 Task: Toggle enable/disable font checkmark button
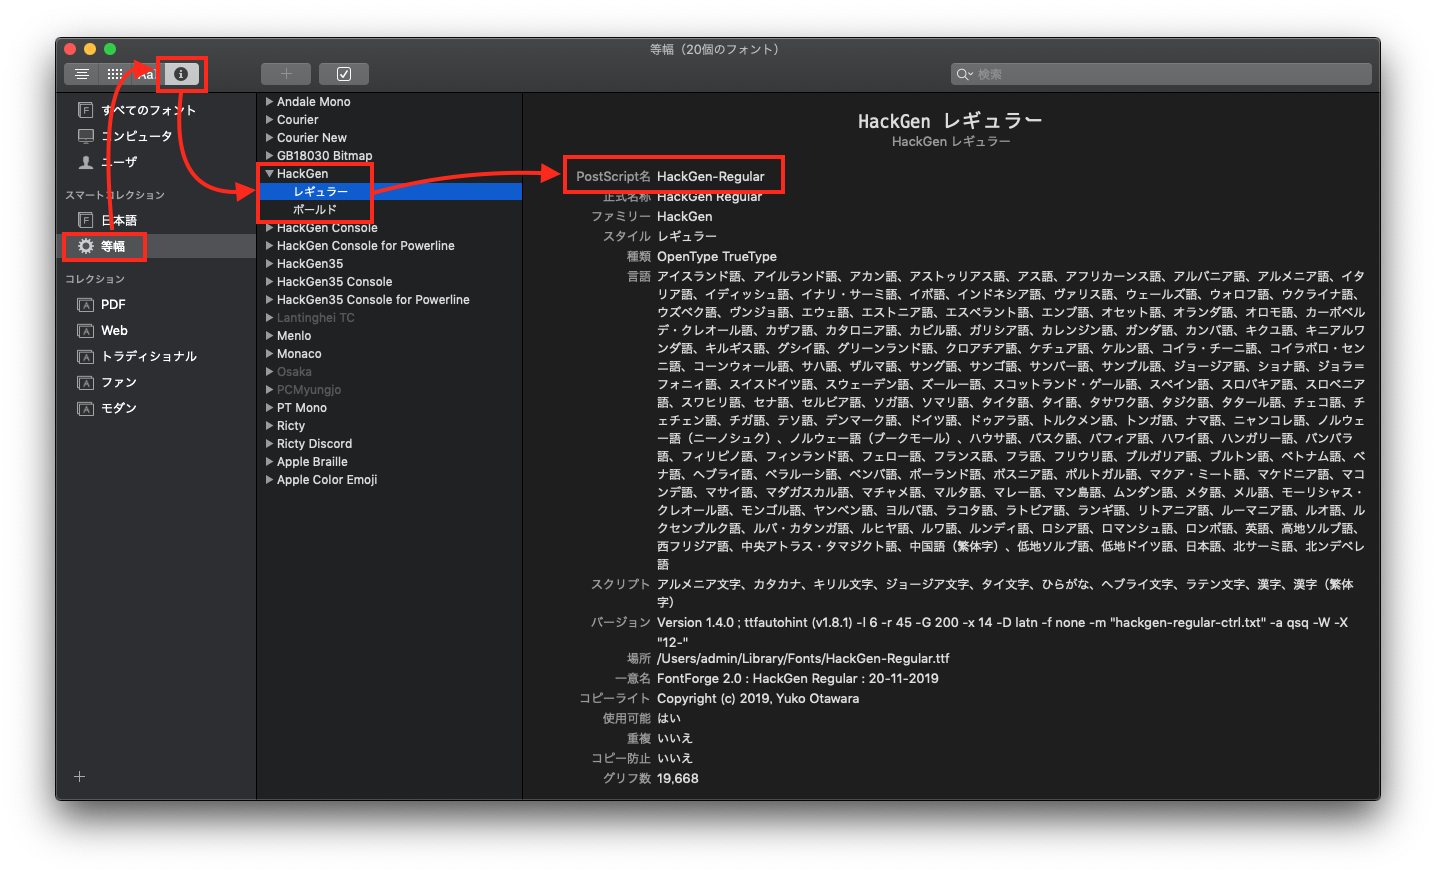344,74
